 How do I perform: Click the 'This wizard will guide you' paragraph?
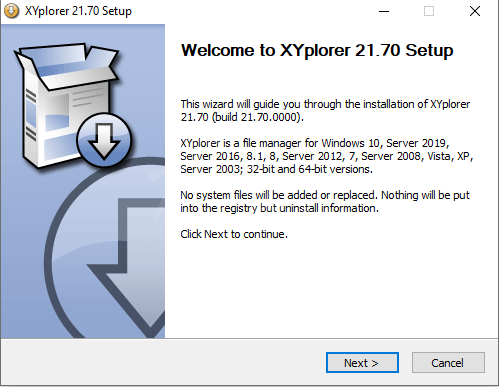(325, 111)
